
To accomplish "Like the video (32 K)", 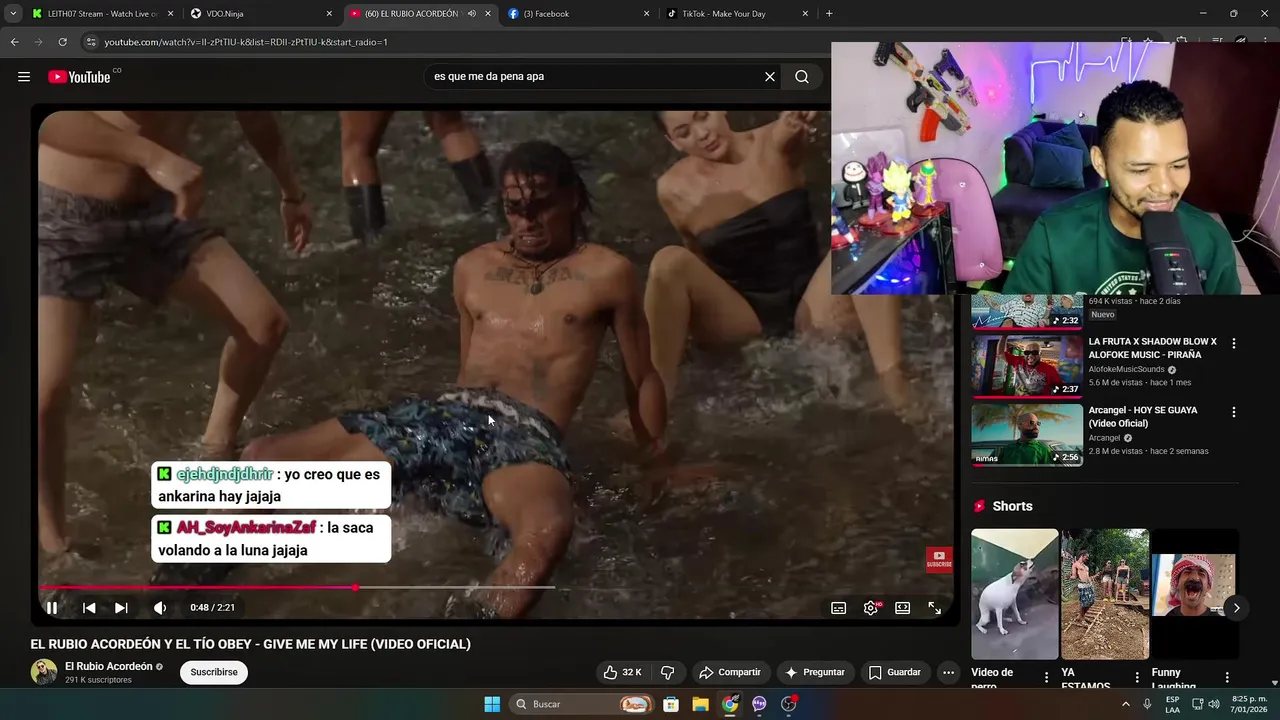I will tap(622, 672).
